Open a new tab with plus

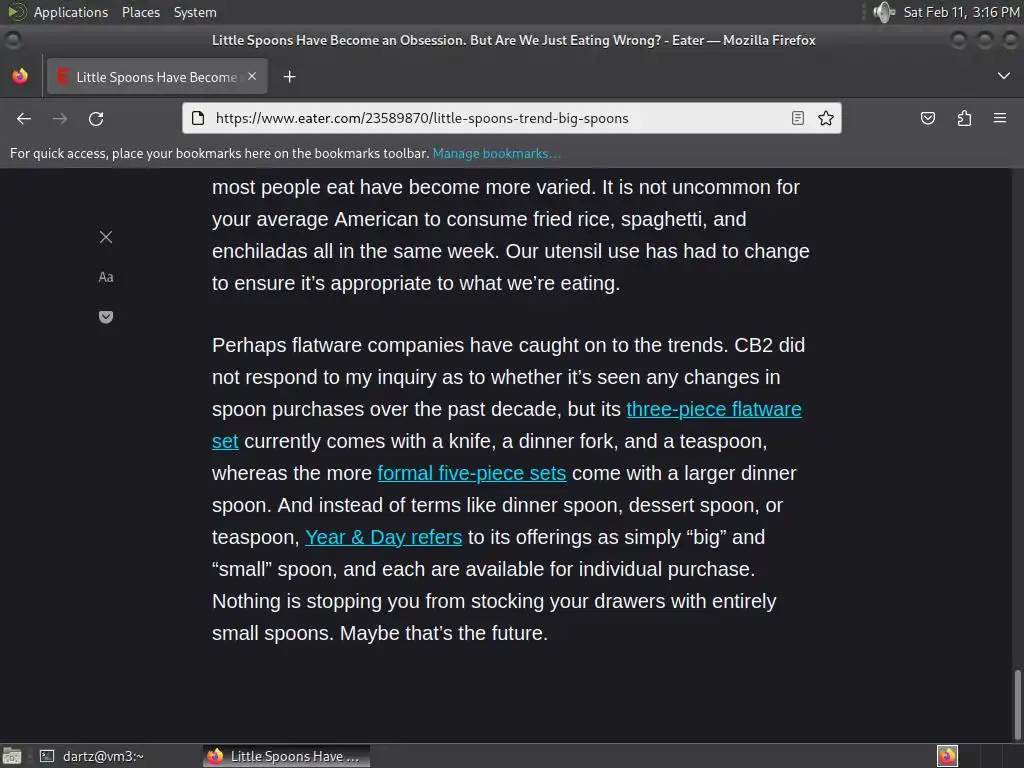pyautogui.click(x=289, y=77)
